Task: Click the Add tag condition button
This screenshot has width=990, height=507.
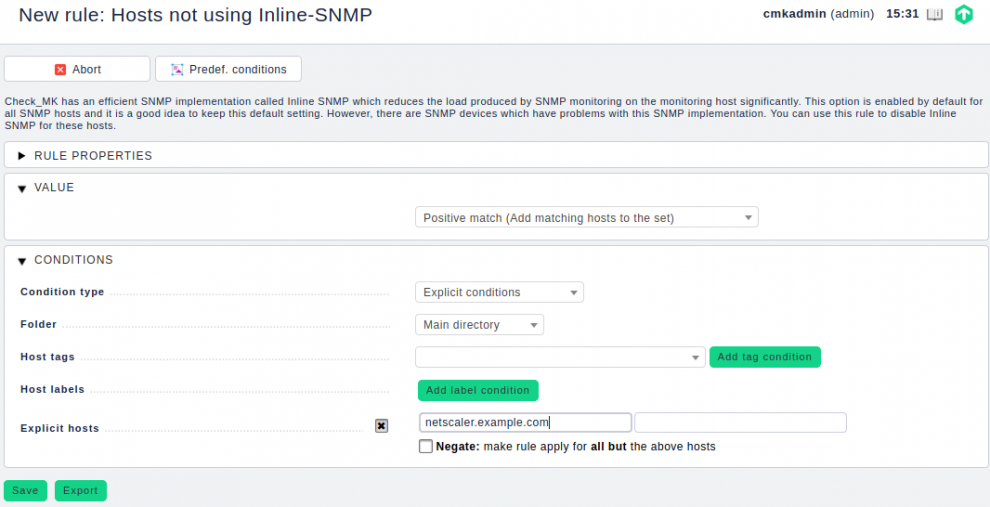Action: (765, 357)
